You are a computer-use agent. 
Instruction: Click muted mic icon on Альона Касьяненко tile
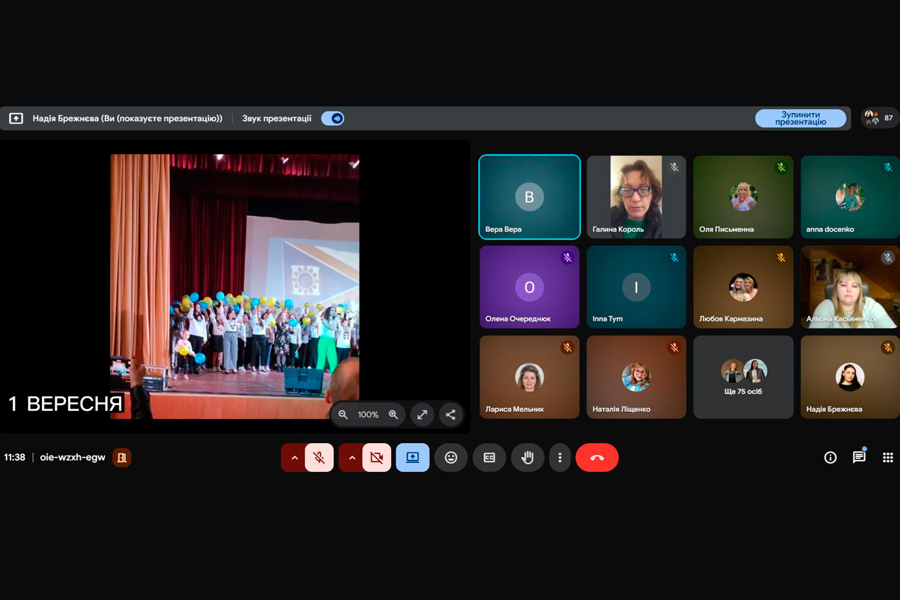coord(888,258)
